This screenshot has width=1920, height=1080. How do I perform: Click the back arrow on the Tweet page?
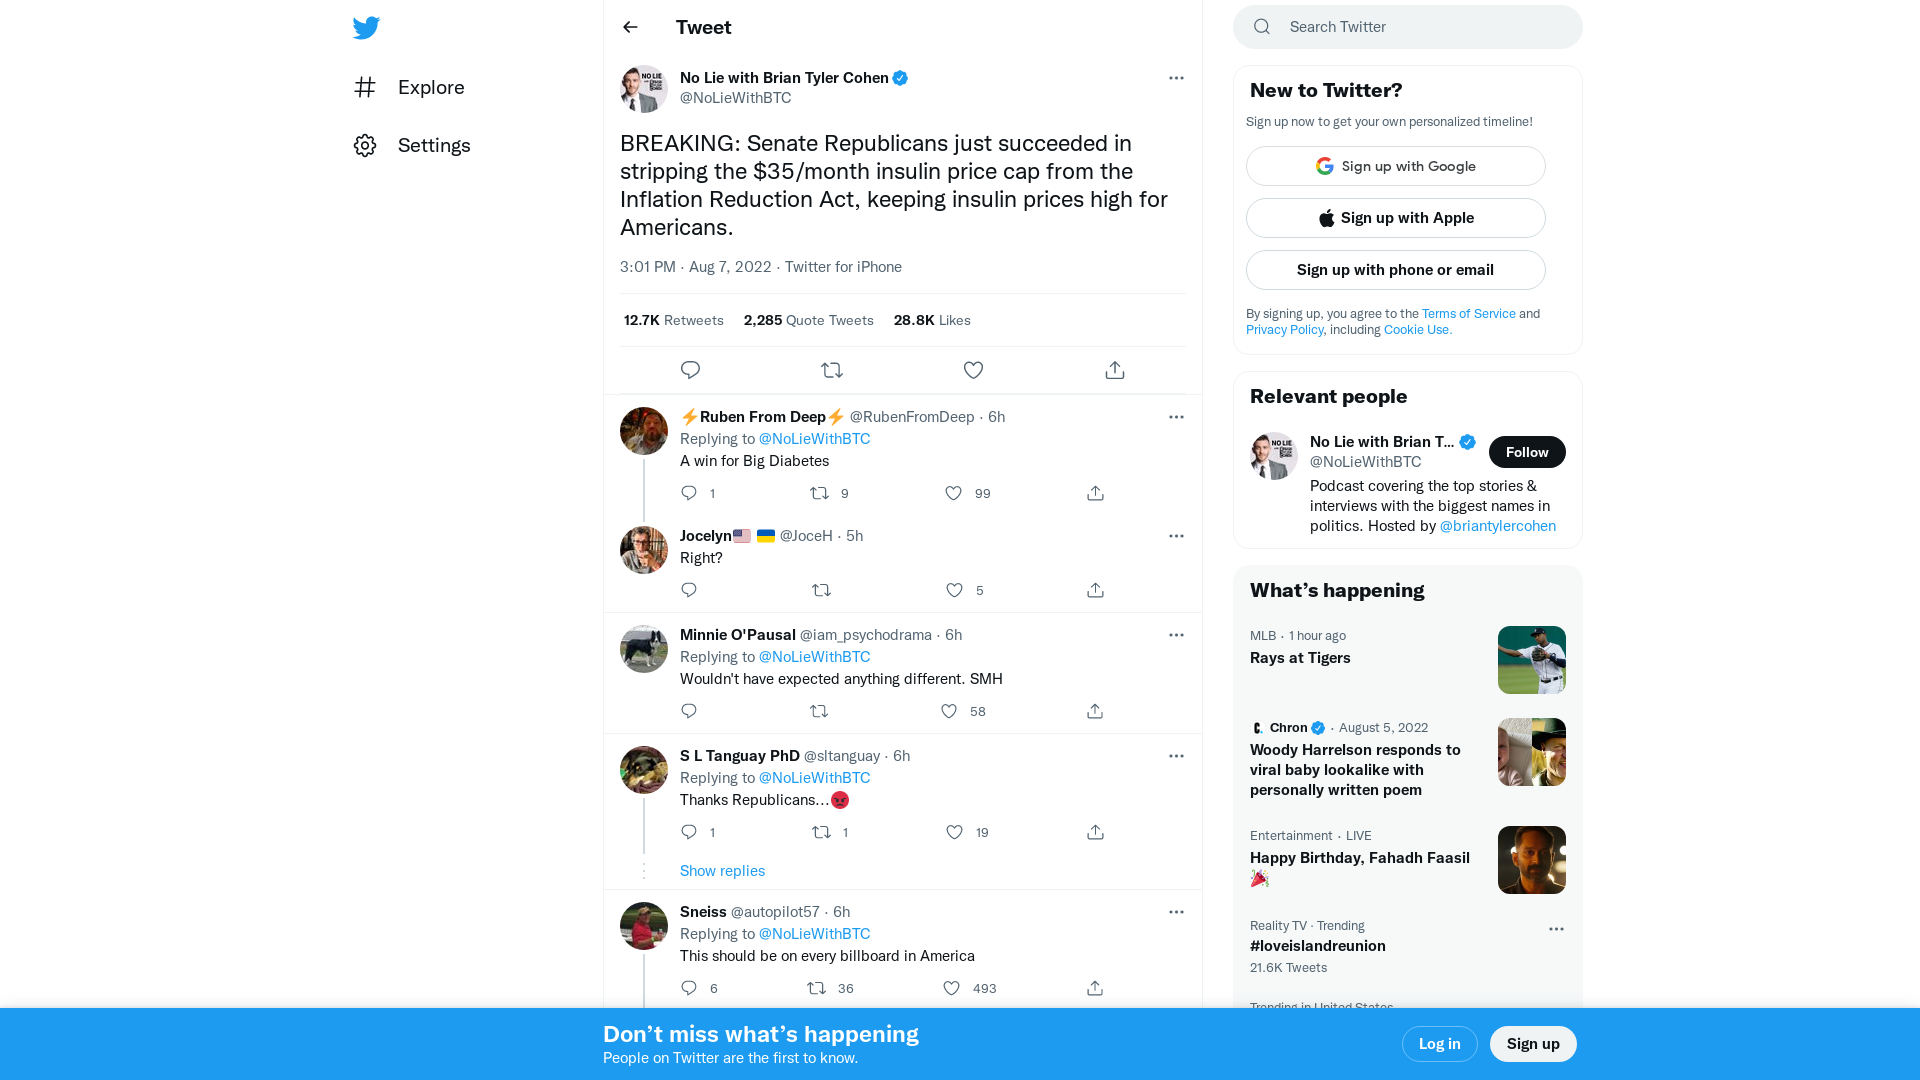coord(629,27)
